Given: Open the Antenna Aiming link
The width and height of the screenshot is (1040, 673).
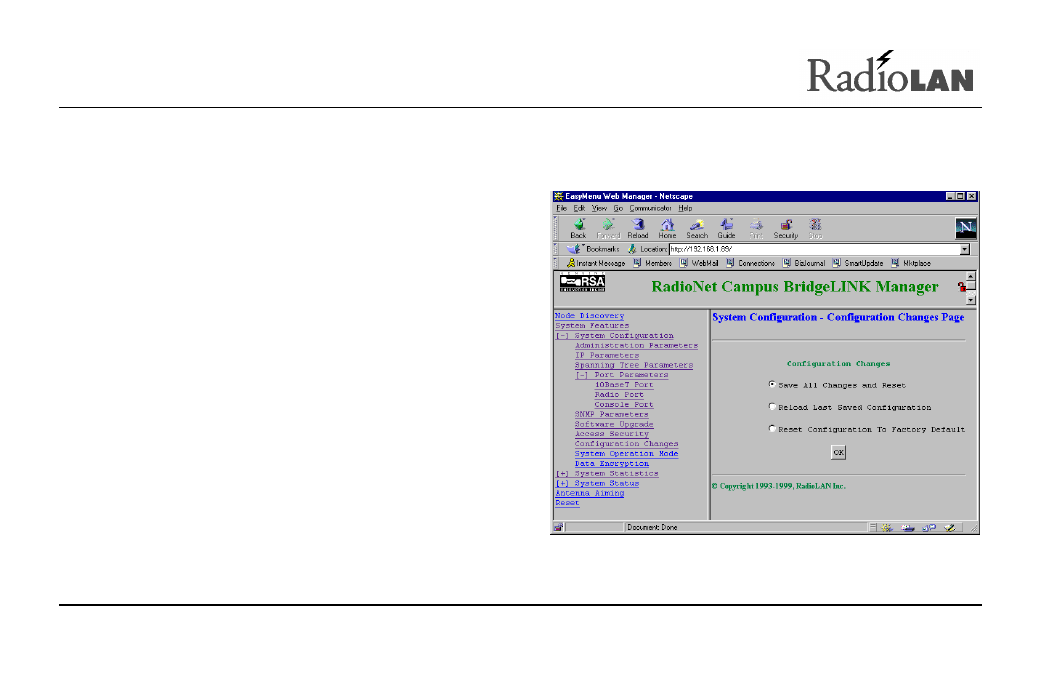Looking at the screenshot, I should pyautogui.click(x=590, y=493).
